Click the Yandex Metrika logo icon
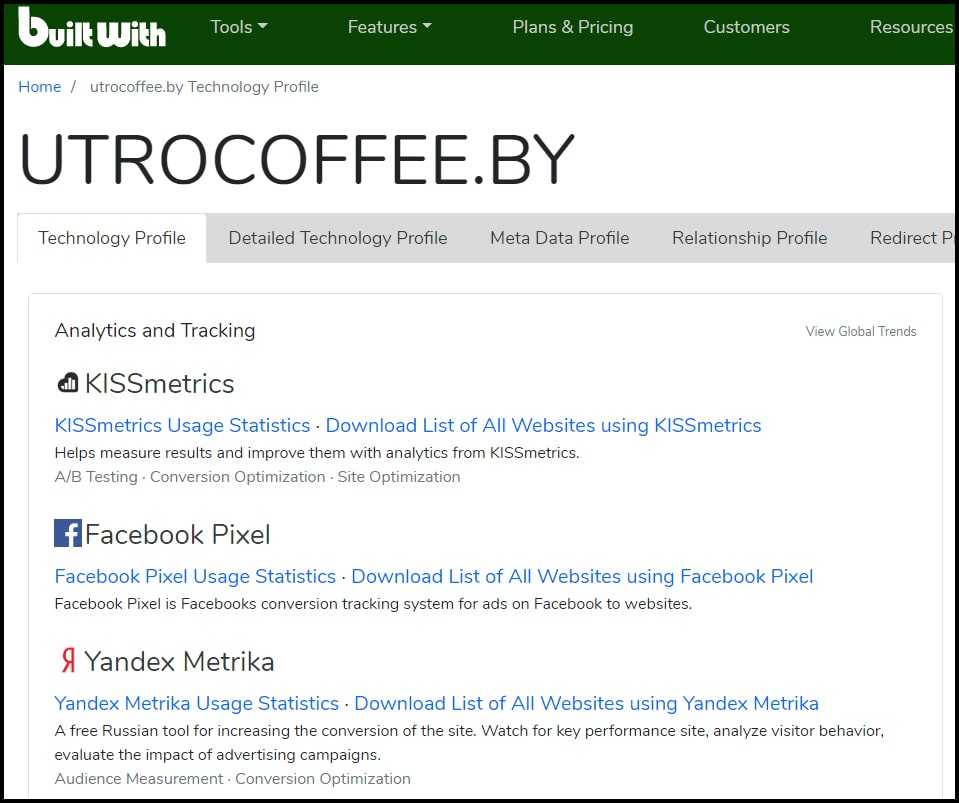Image resolution: width=959 pixels, height=803 pixels. (67, 661)
